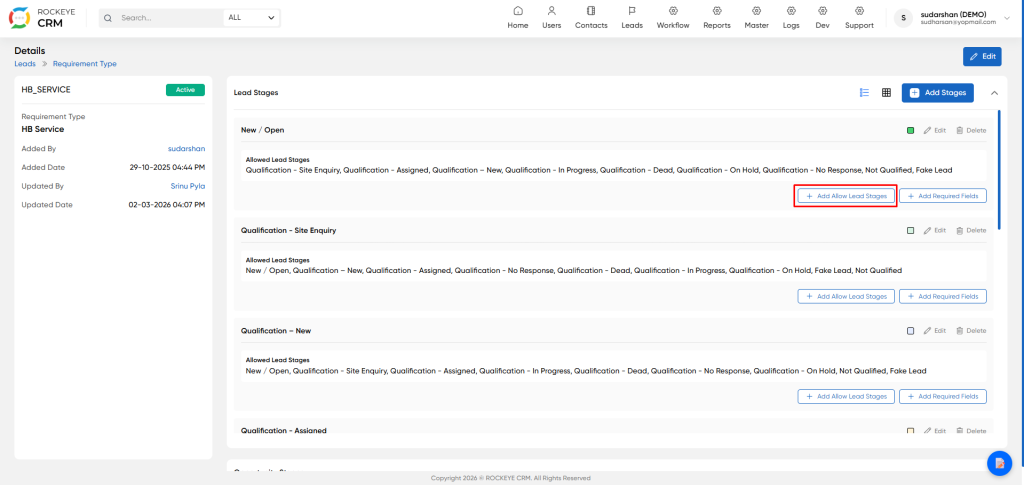The image size is (1024, 485).
Task: Open the Logs navigation item
Action: (x=791, y=18)
